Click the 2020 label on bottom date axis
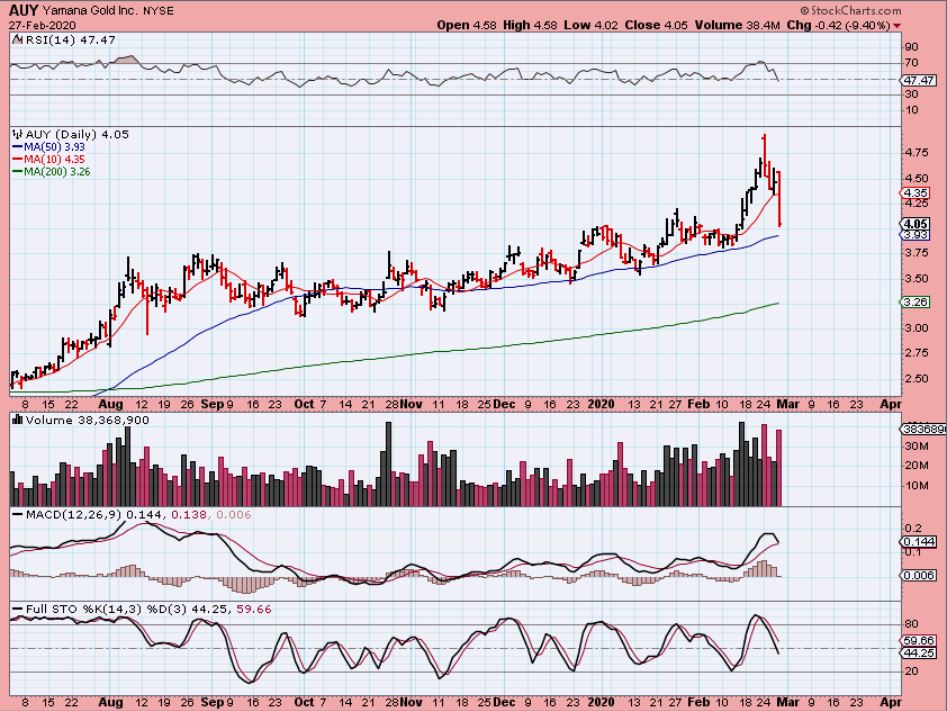The height and width of the screenshot is (711, 947). [x=601, y=702]
